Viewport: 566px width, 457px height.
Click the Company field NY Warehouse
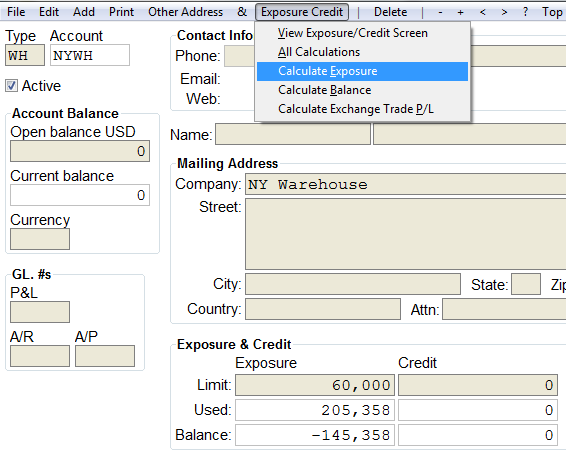[x=406, y=184]
